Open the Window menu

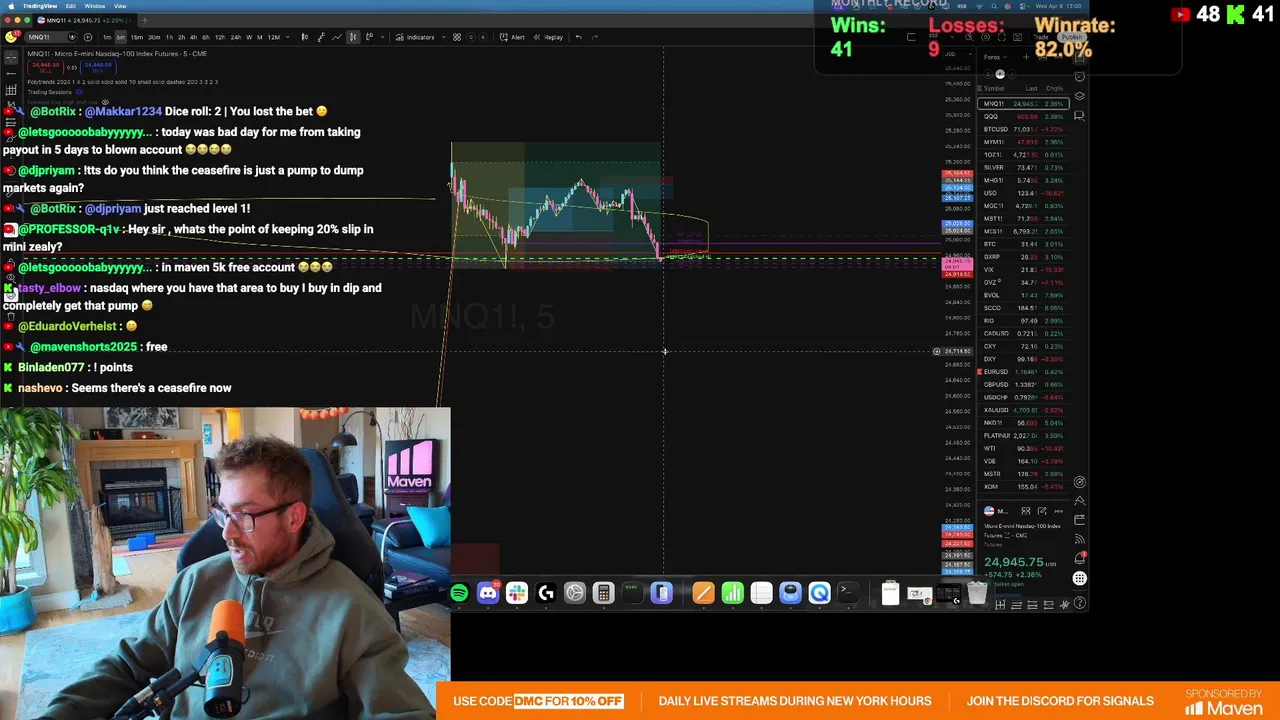(x=95, y=6)
